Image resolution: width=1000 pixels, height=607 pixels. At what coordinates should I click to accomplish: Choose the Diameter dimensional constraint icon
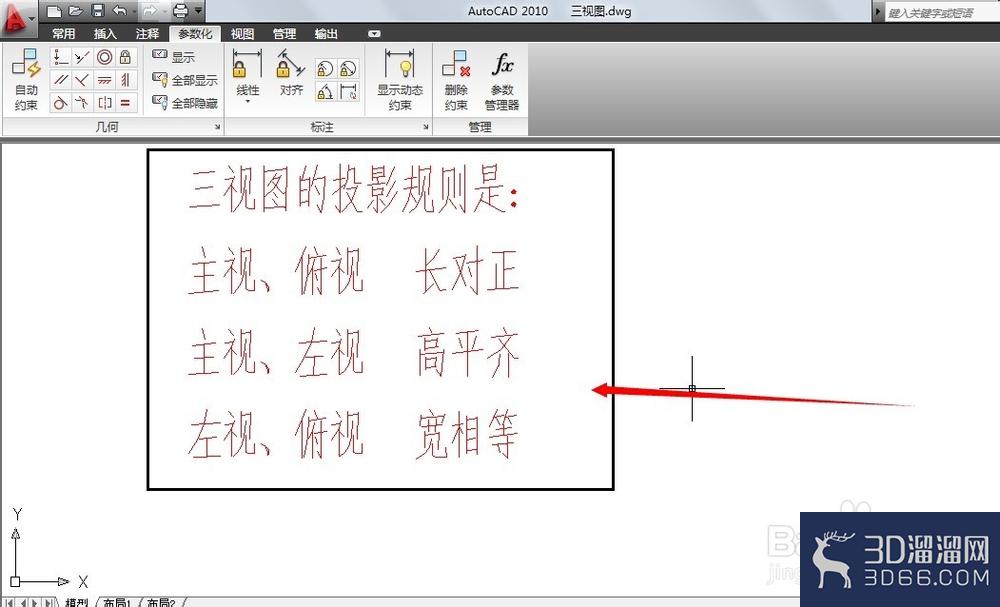(x=348, y=68)
